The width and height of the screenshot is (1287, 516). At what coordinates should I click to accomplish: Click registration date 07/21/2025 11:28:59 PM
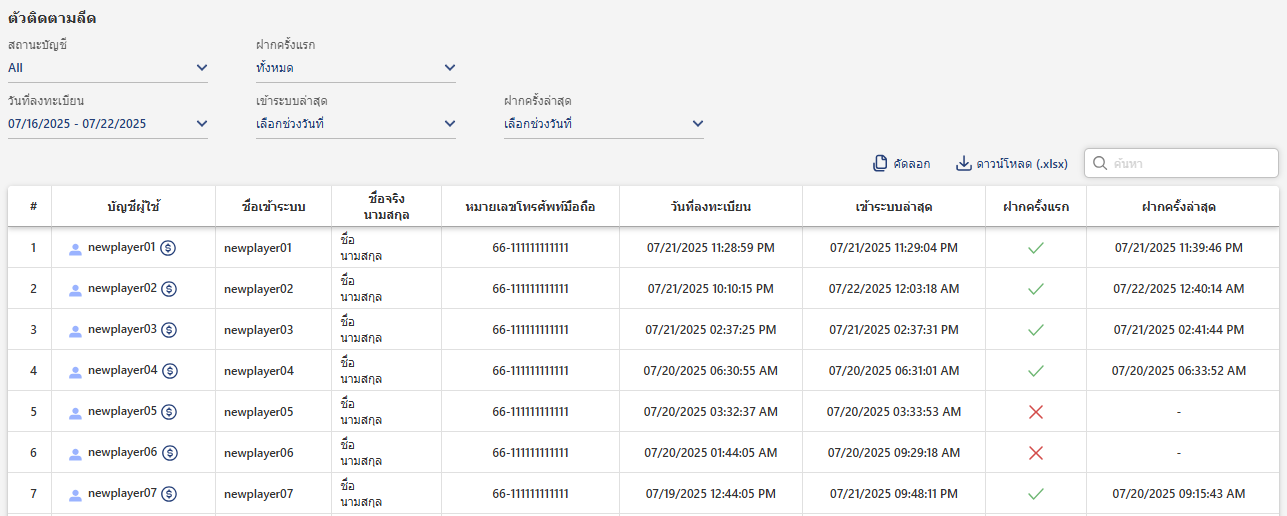[x=711, y=248]
